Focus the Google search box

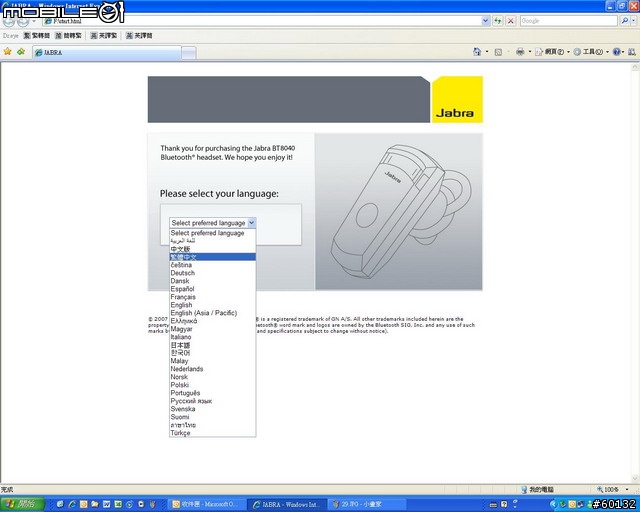[569, 21]
